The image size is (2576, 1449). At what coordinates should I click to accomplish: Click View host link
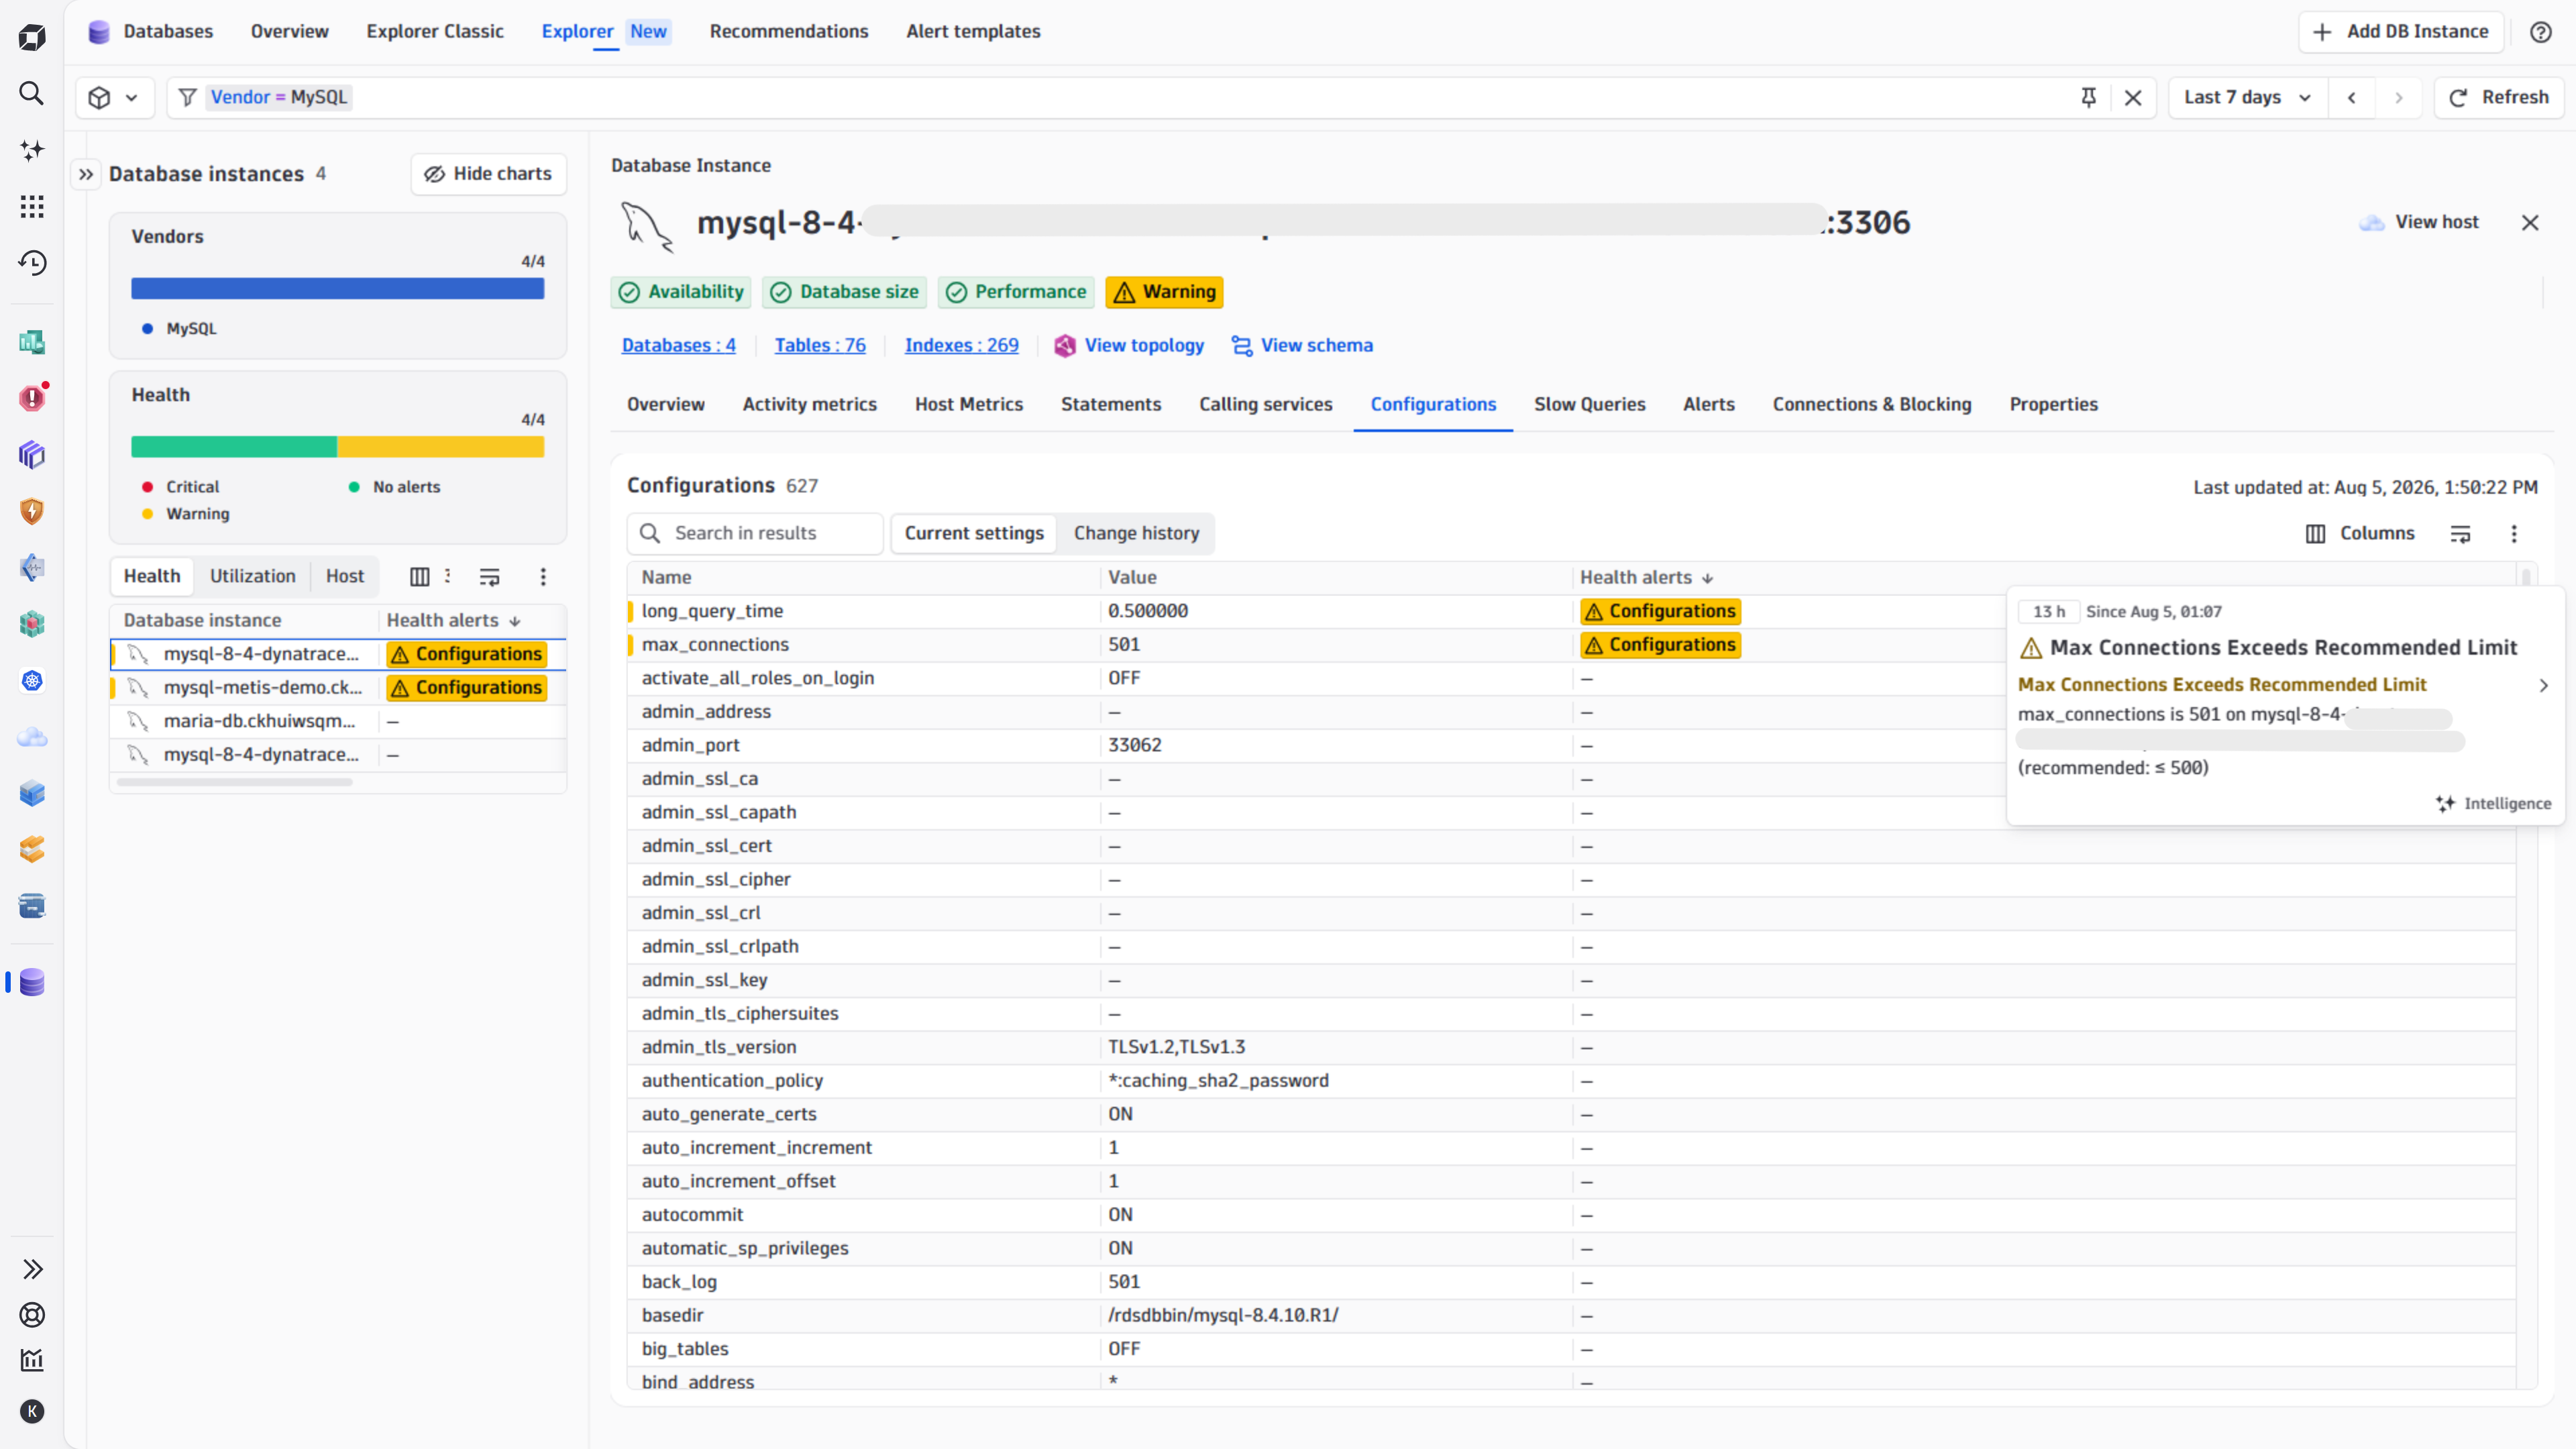[2419, 222]
